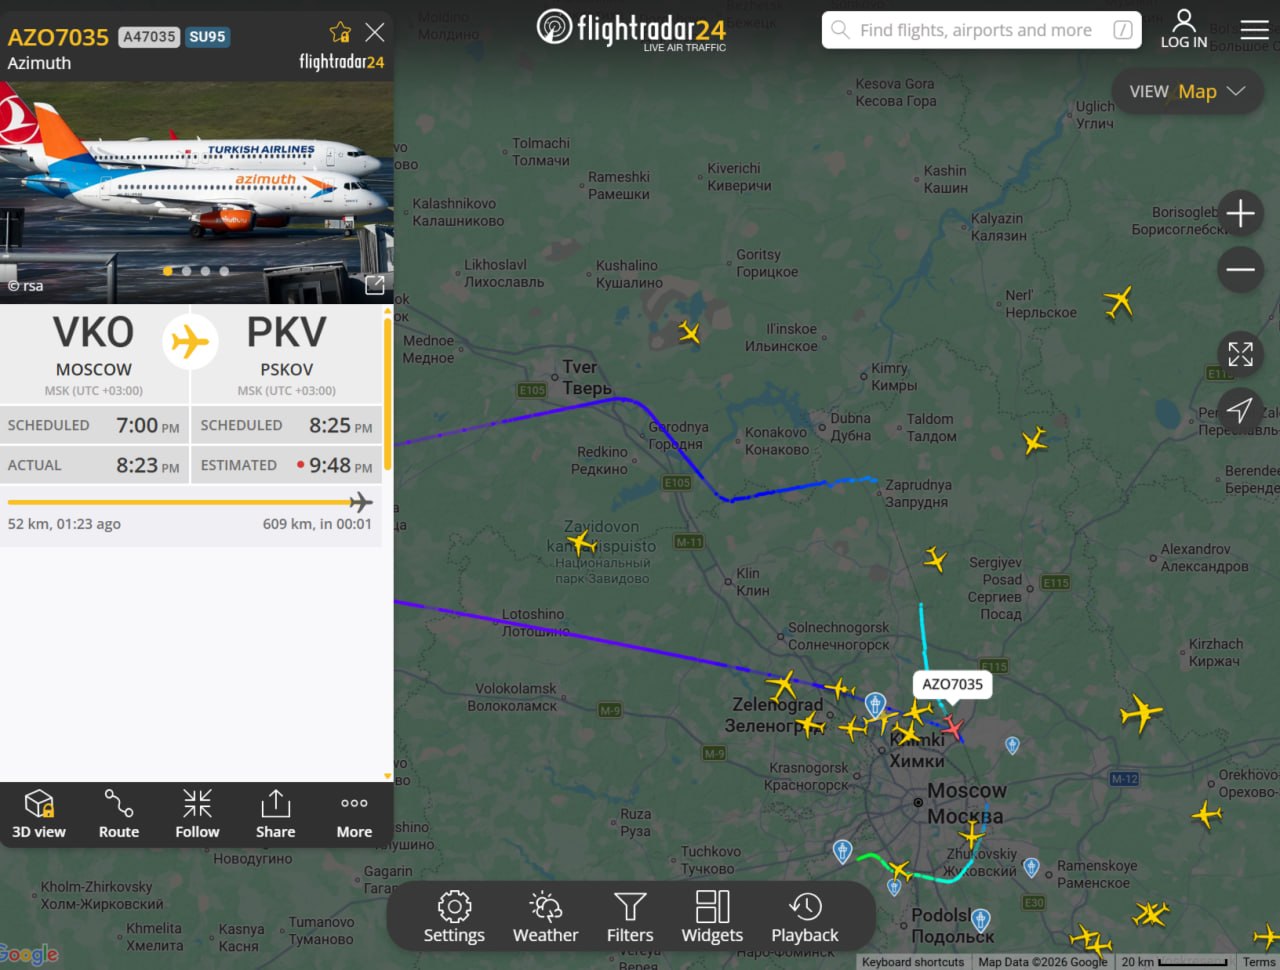Share this flight

pyautogui.click(x=275, y=814)
